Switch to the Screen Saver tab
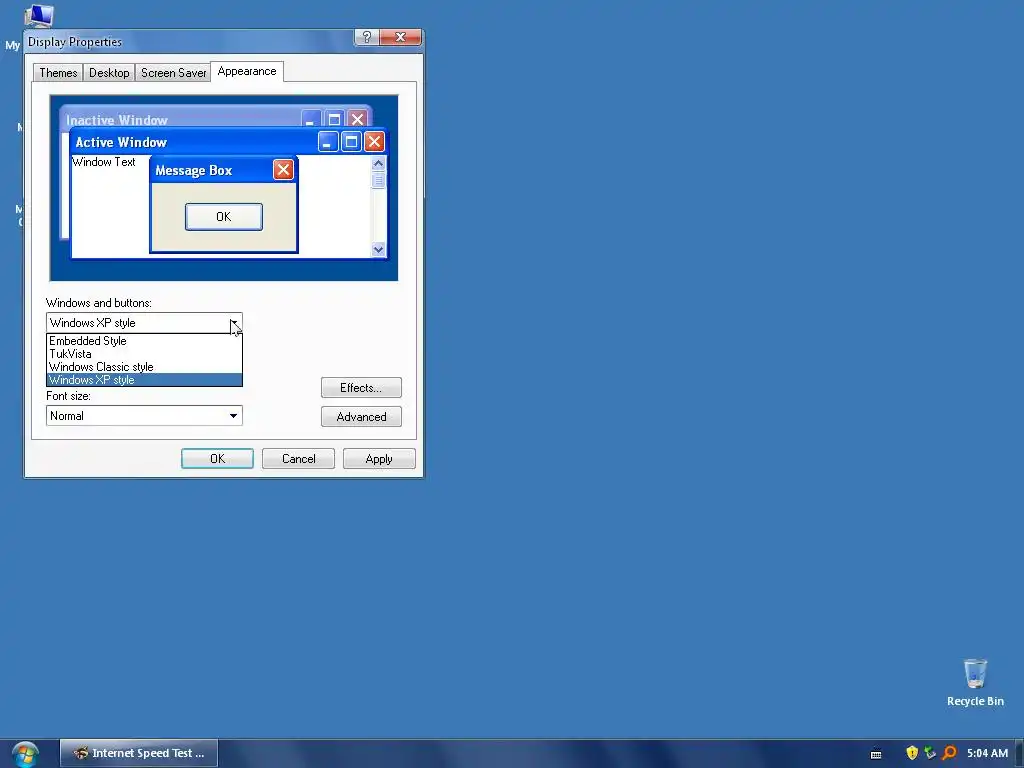Viewport: 1024px width, 768px height. click(173, 72)
